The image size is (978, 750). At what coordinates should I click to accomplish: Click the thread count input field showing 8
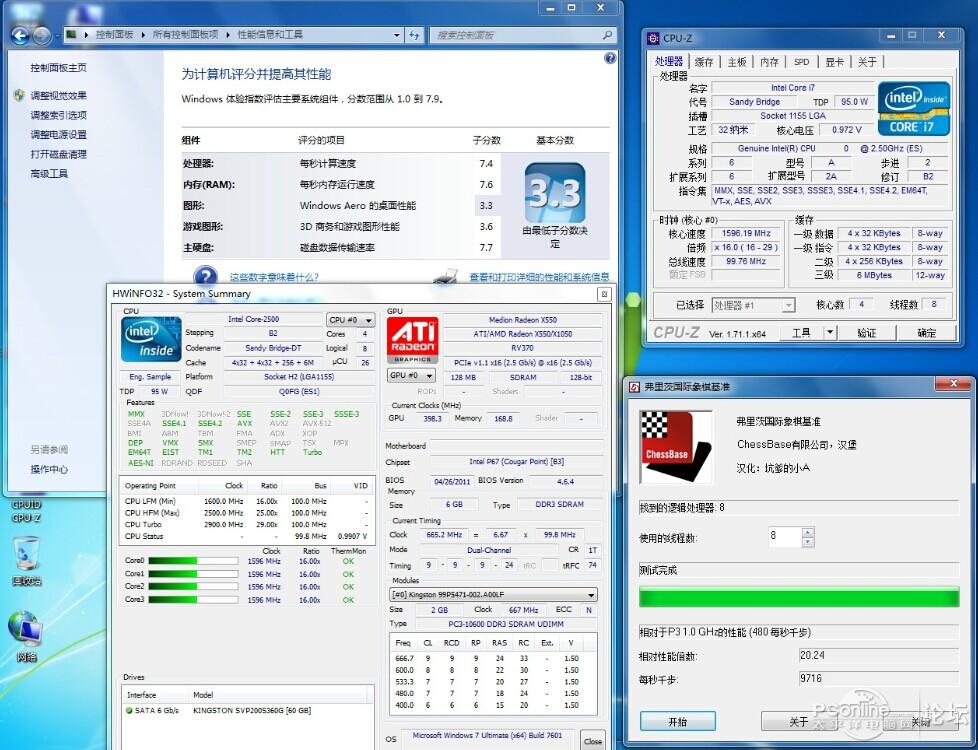[785, 537]
